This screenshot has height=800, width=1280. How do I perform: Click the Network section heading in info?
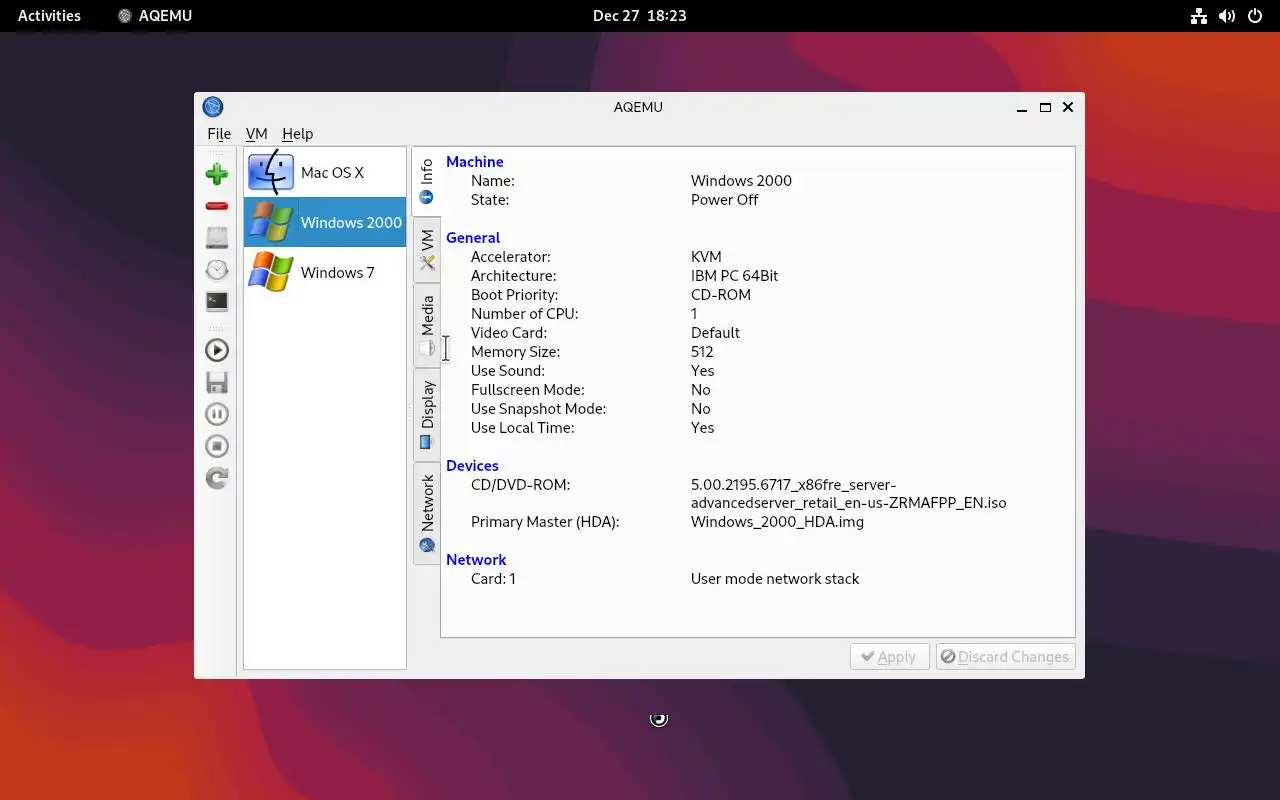tap(476, 559)
